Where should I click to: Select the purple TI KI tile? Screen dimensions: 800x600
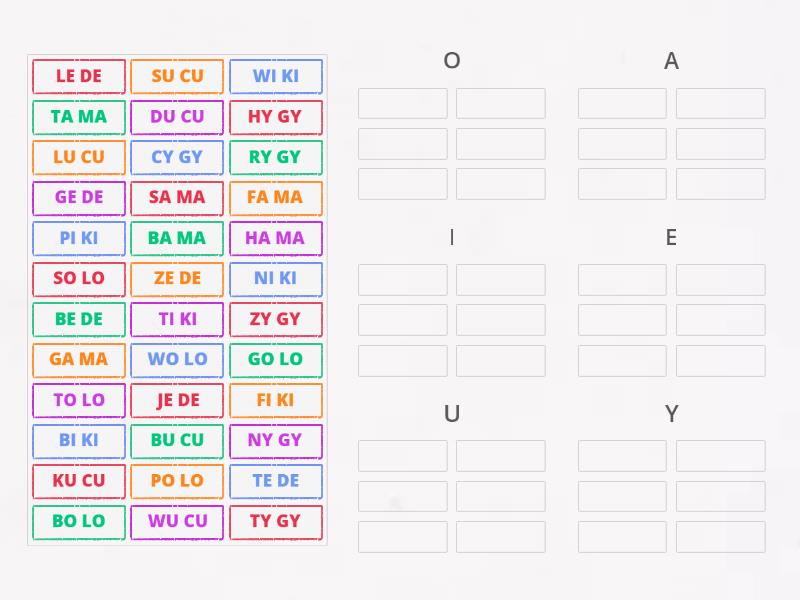[177, 319]
